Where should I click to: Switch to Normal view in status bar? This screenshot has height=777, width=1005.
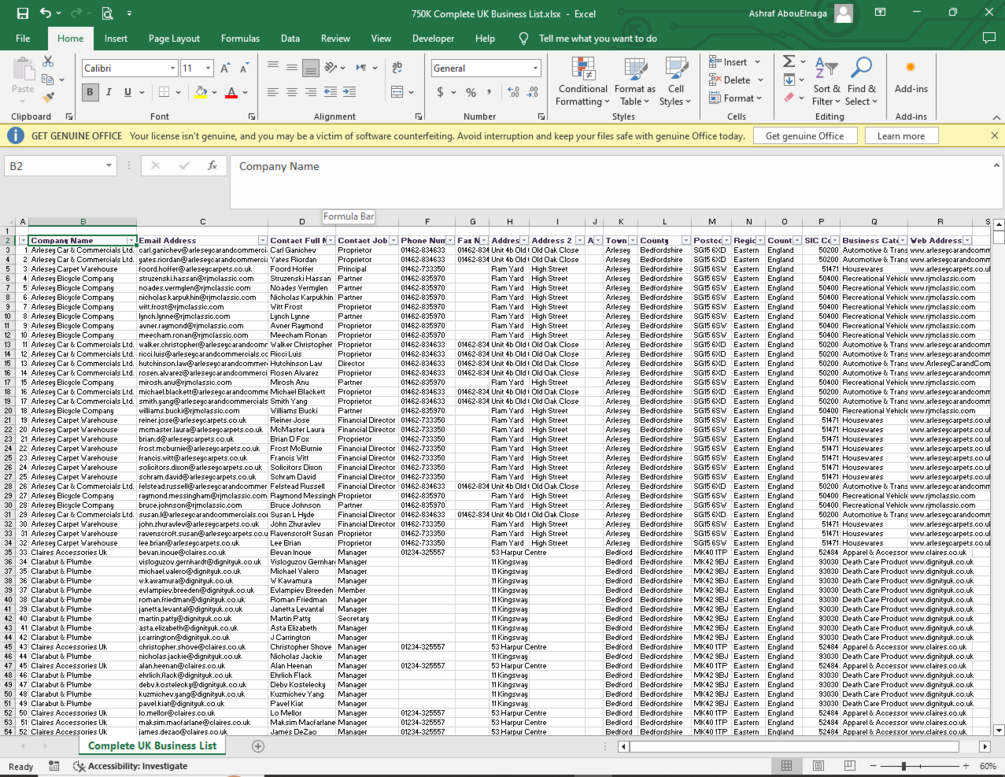[x=786, y=766]
